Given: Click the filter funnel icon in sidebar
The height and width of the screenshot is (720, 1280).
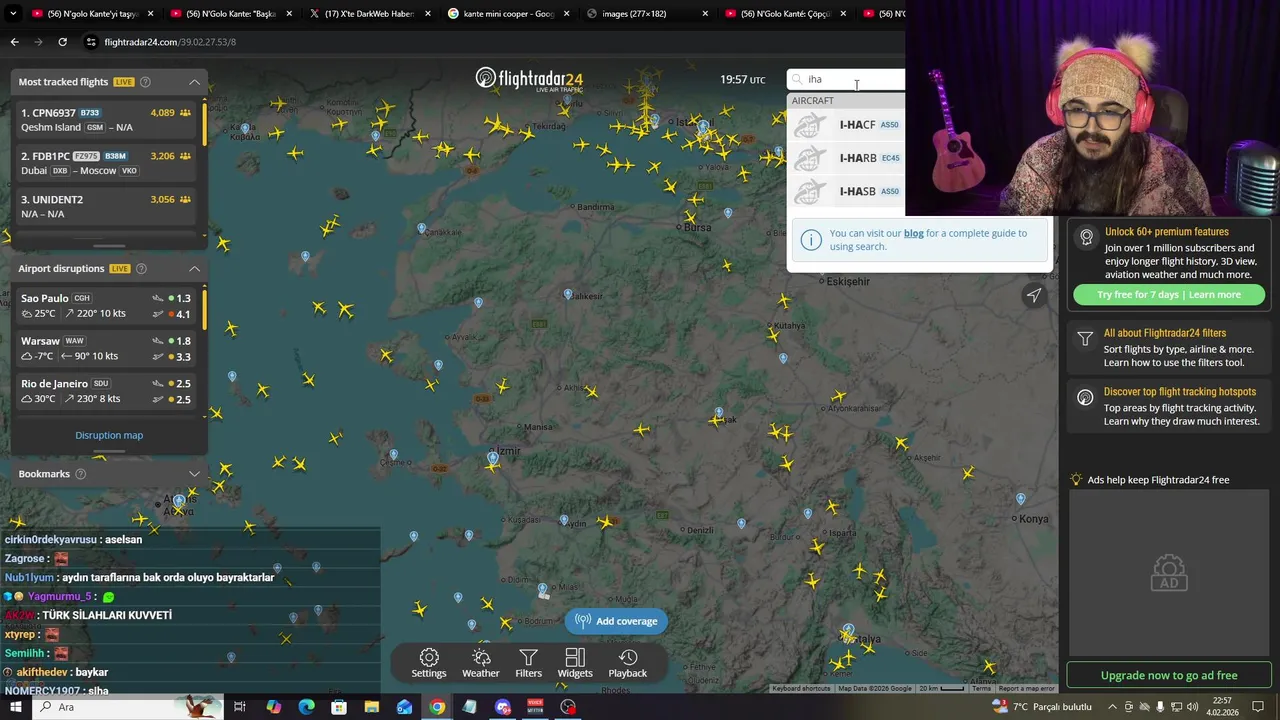Looking at the screenshot, I should [1085, 339].
